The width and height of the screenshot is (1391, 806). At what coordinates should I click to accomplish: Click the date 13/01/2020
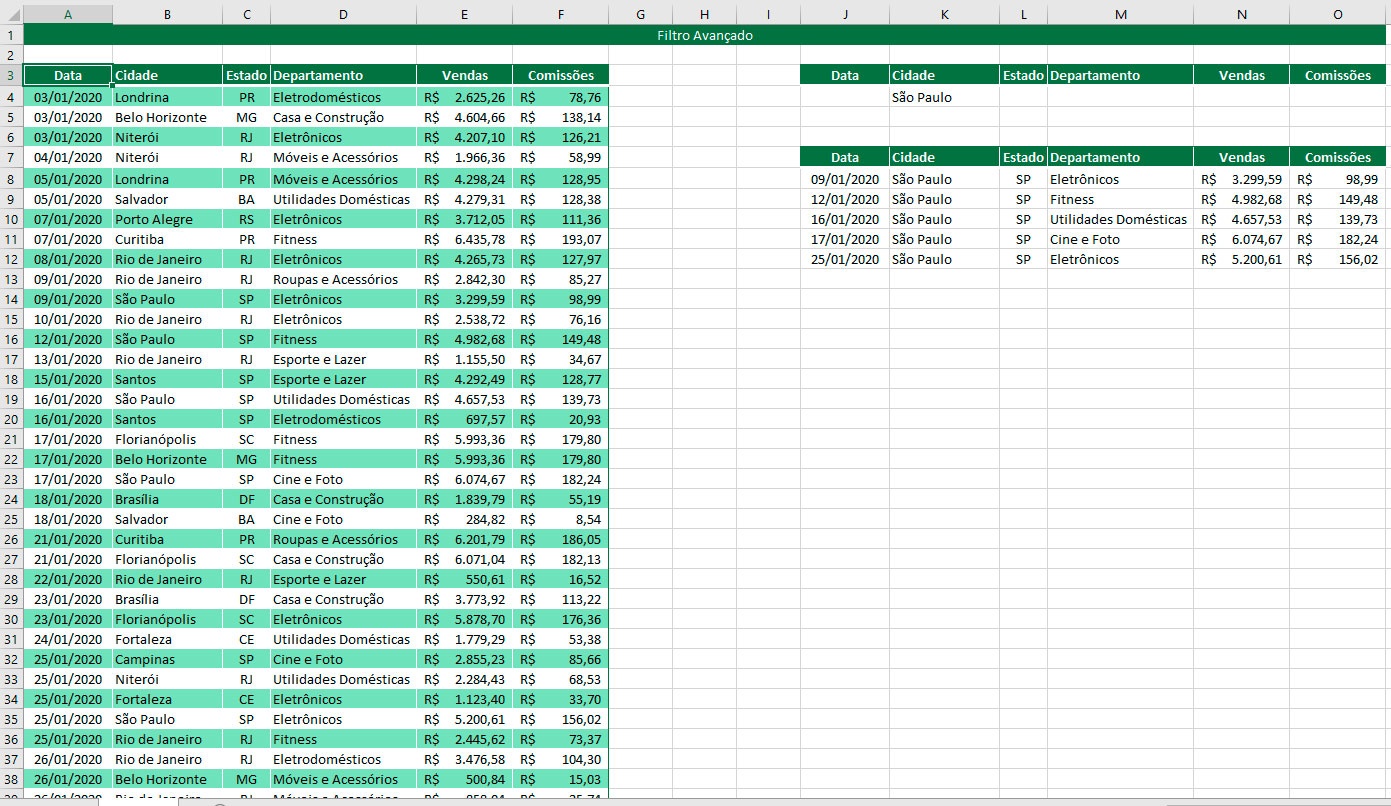tap(68, 359)
